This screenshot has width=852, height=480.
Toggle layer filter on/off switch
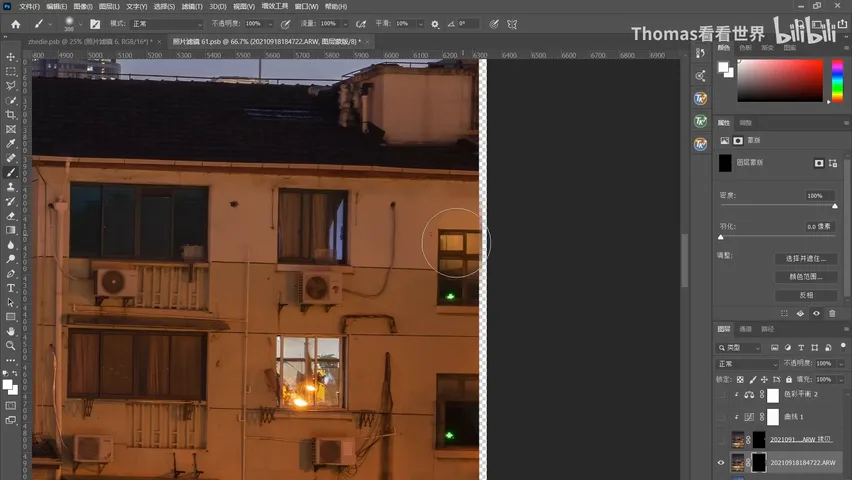(x=843, y=346)
